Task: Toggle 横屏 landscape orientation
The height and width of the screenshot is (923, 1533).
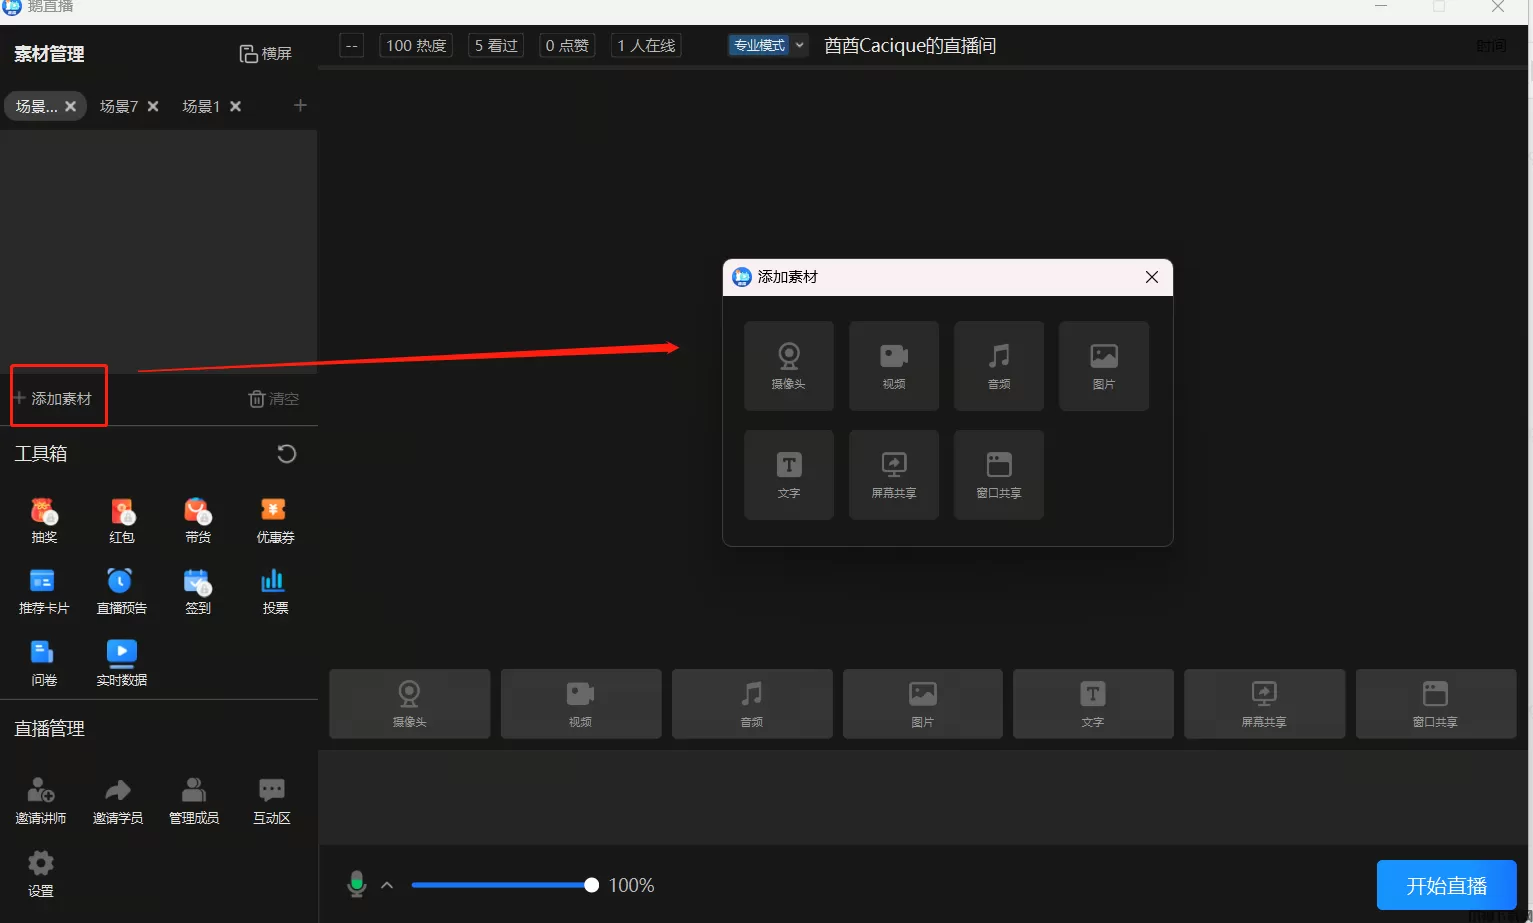Action: 266,54
